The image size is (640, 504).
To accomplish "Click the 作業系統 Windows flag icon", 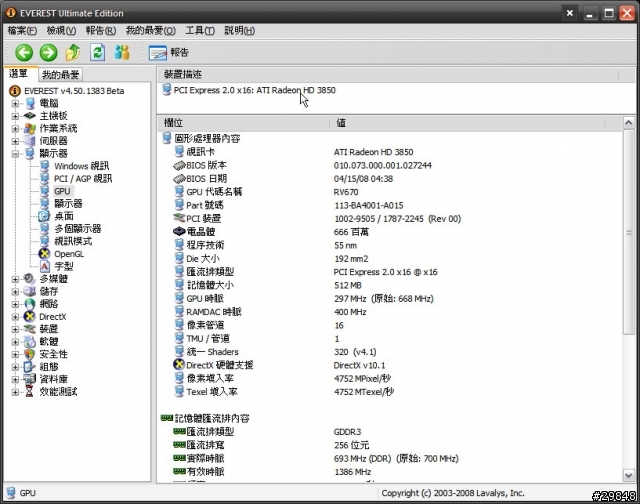I will [x=30, y=129].
